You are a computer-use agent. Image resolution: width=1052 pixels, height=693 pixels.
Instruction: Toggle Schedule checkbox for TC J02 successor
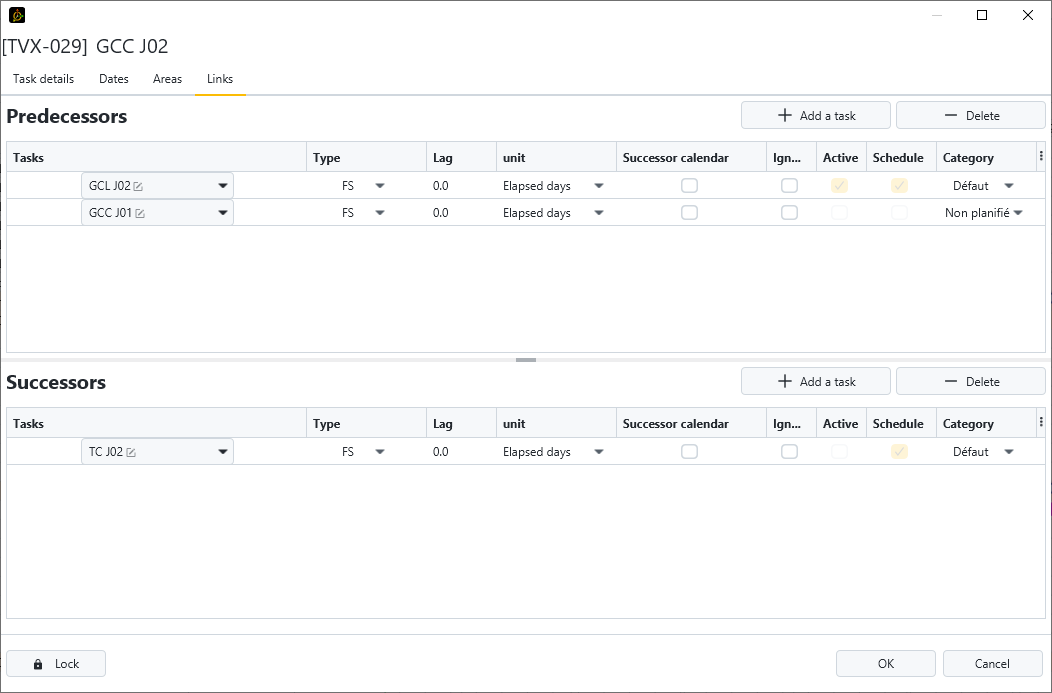pos(899,452)
